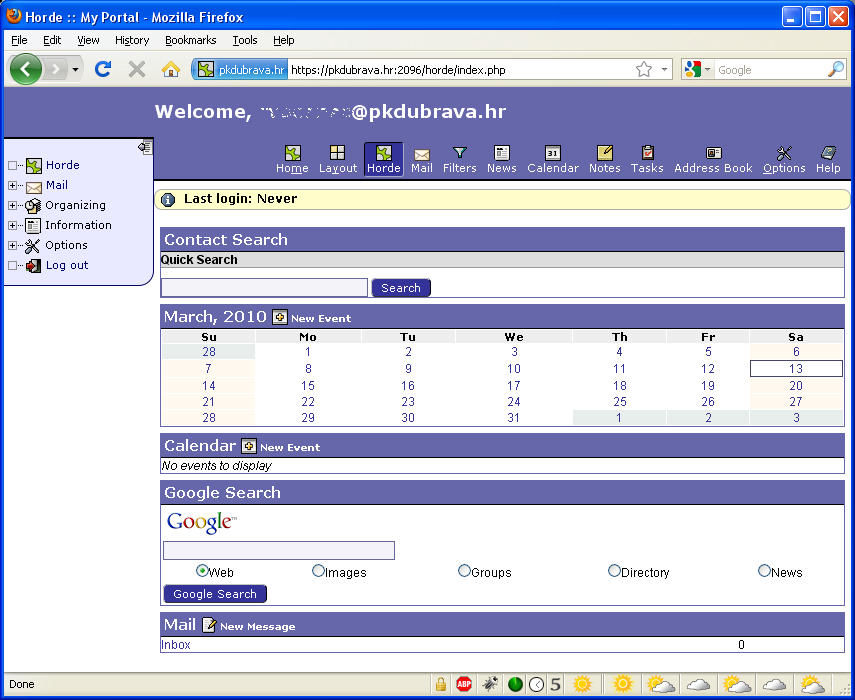Expand the Mail tree node

tap(12, 185)
